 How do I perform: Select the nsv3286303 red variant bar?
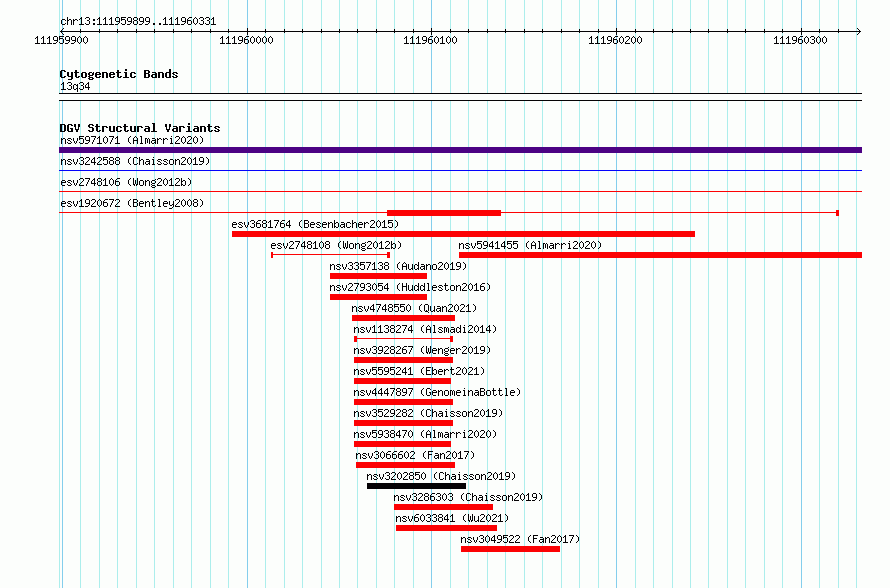[x=443, y=507]
